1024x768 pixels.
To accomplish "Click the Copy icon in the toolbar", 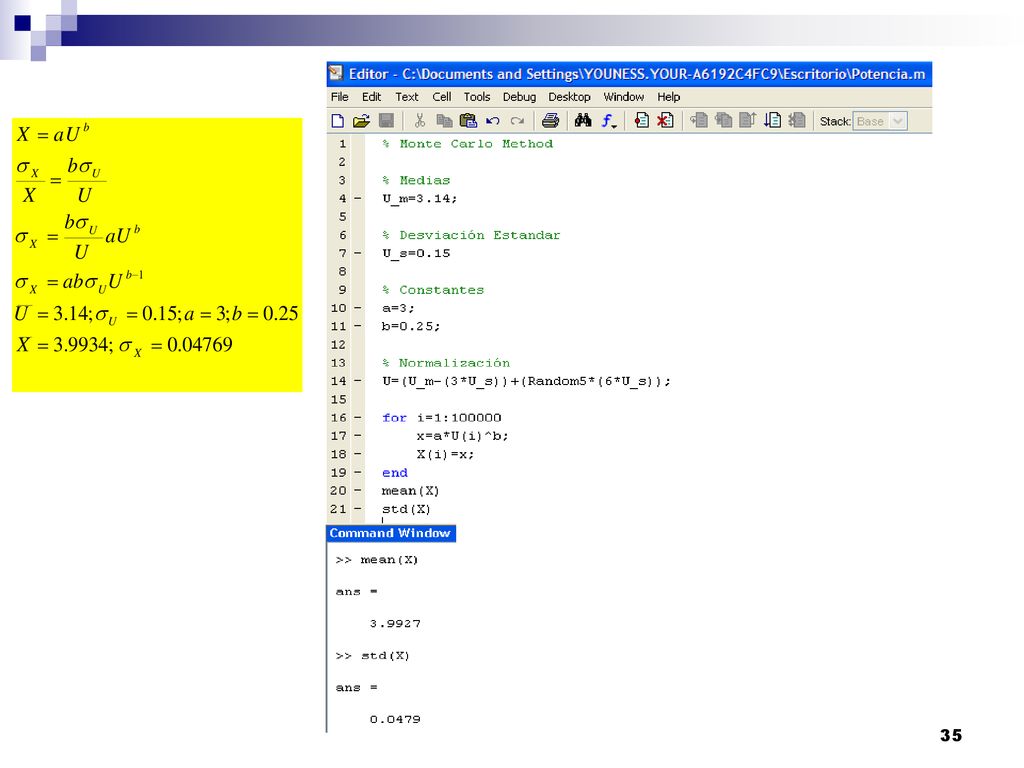I will pyautogui.click(x=444, y=121).
